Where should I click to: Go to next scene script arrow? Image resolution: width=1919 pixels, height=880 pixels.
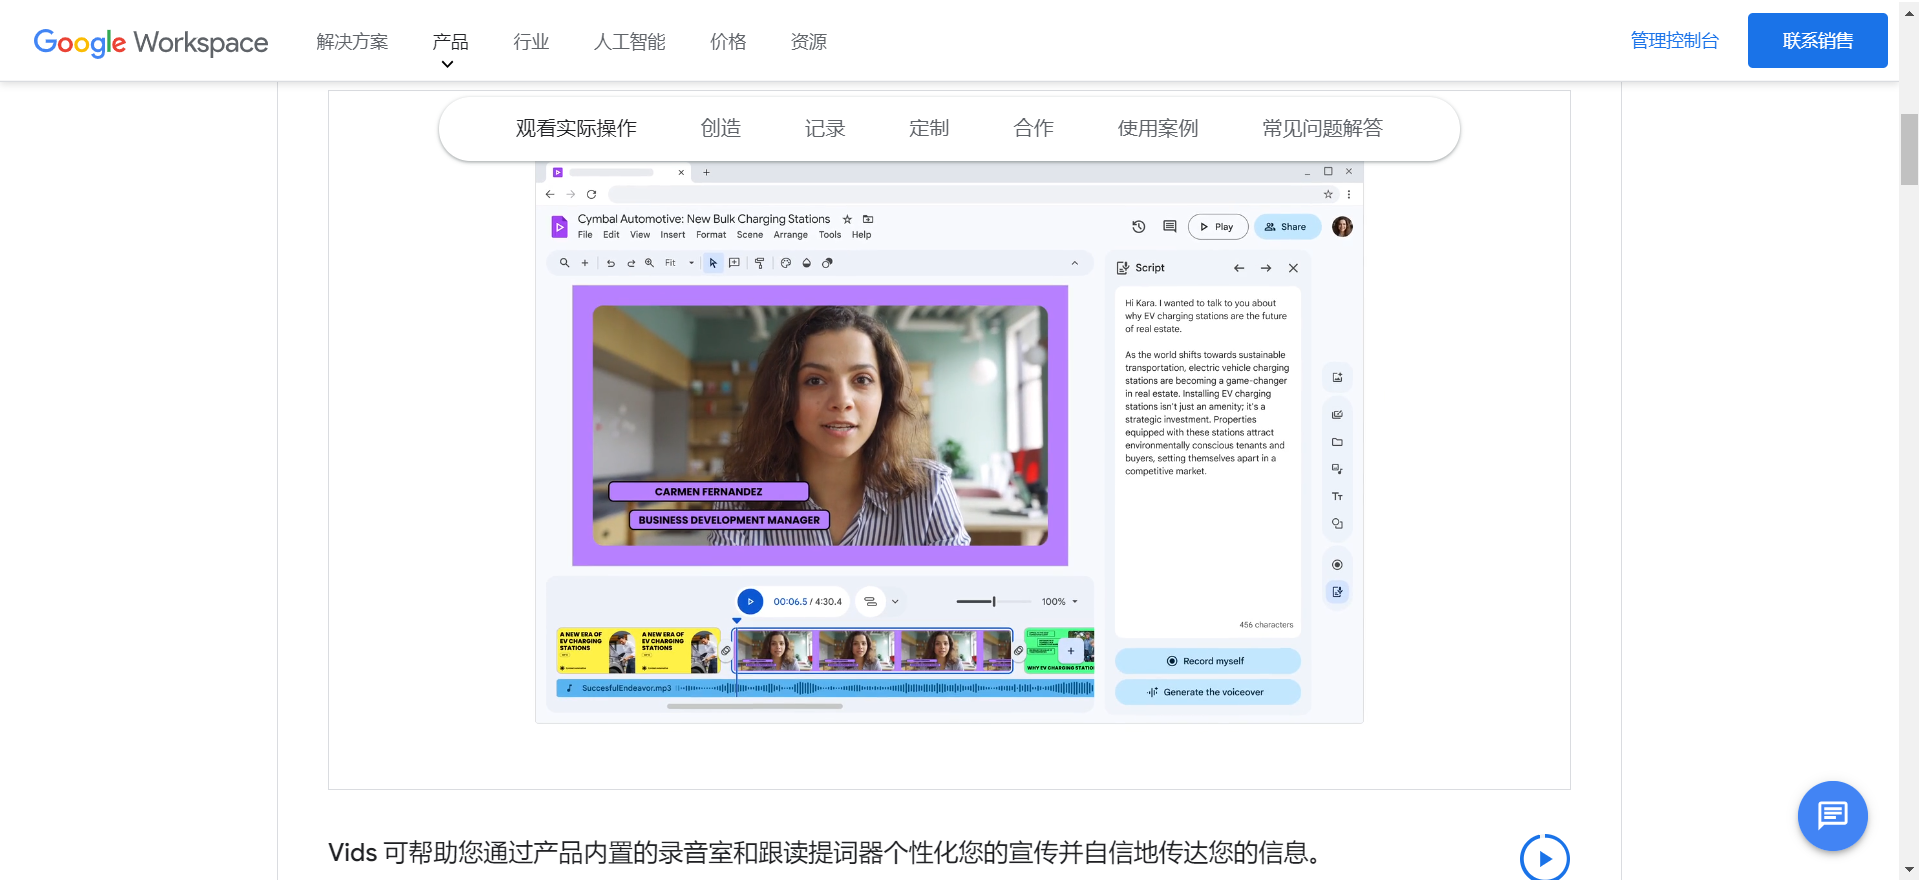(x=1266, y=268)
